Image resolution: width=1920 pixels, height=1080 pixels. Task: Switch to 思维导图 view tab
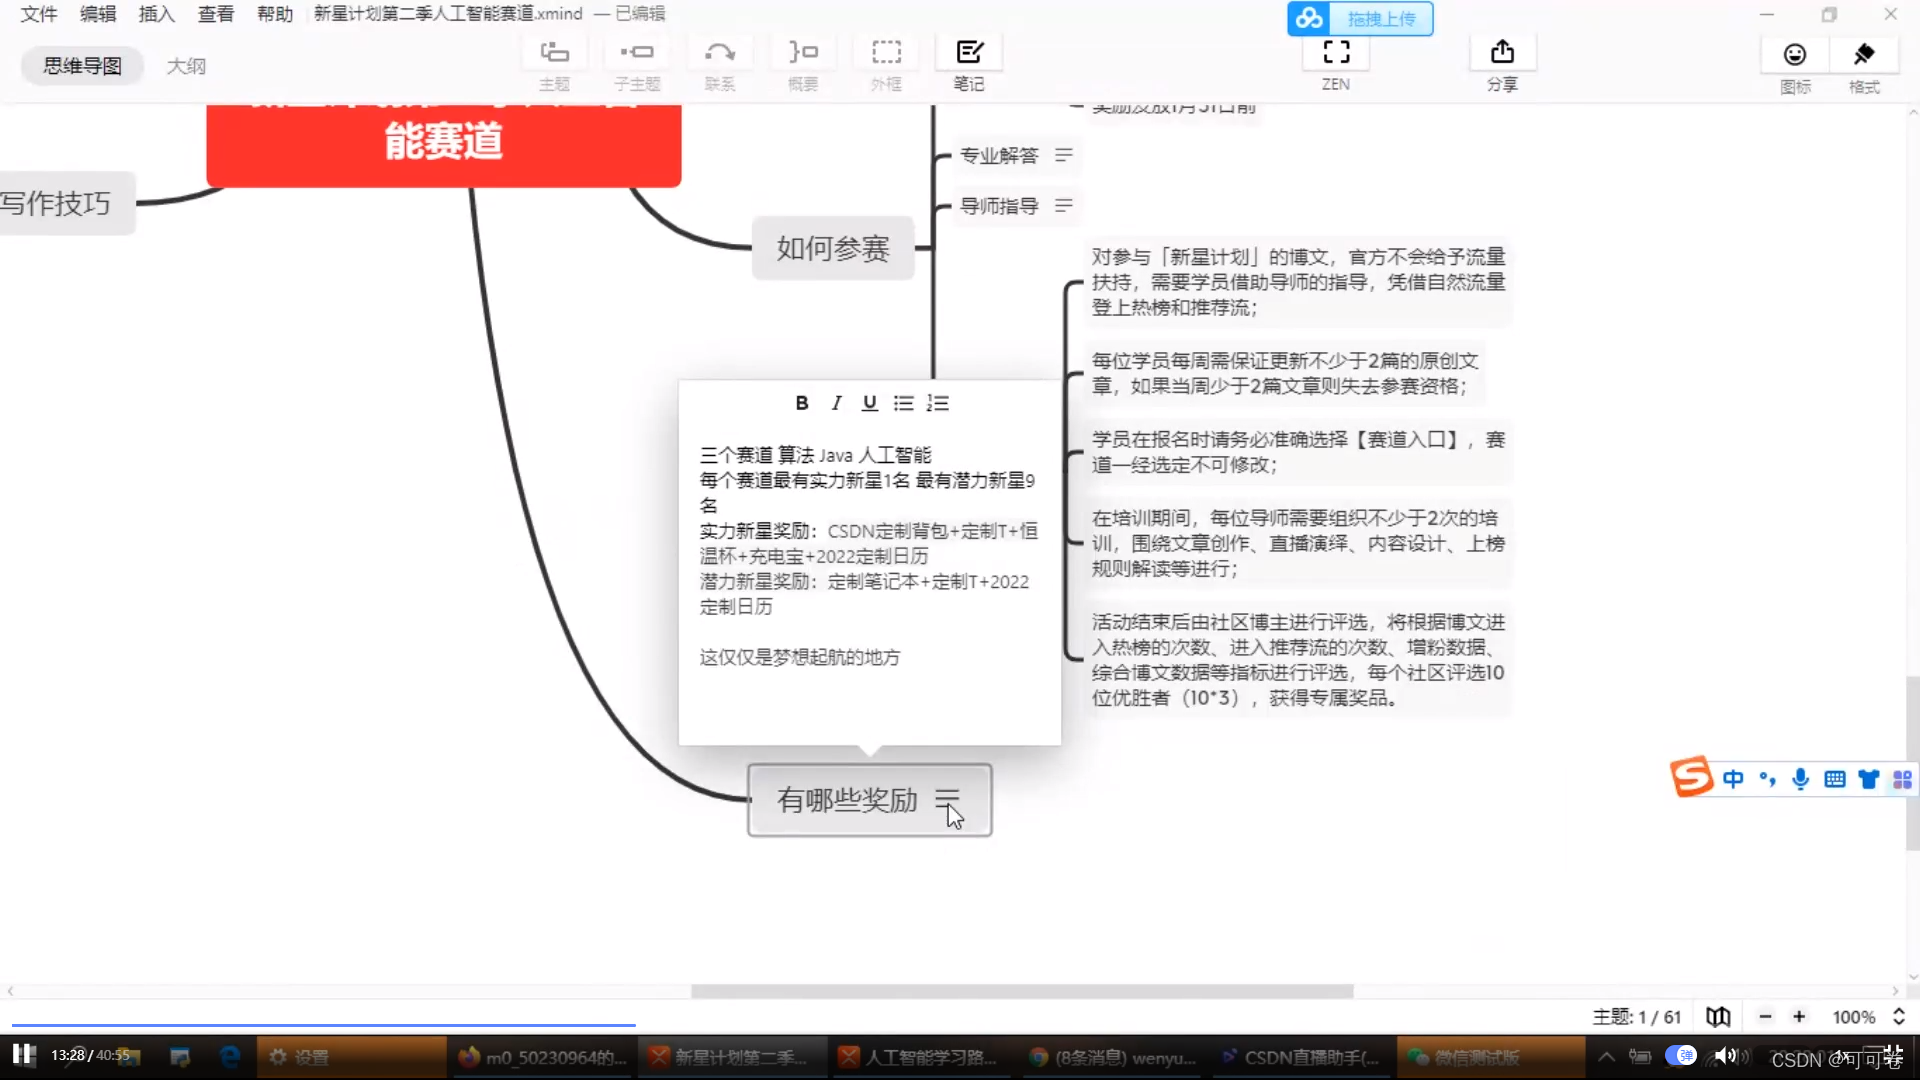coord(82,66)
